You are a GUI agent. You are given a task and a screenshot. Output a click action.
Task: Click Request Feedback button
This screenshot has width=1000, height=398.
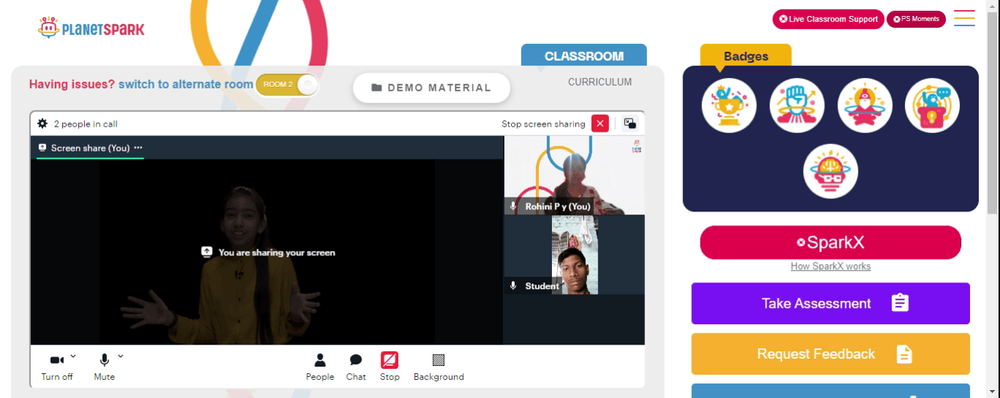pos(830,354)
